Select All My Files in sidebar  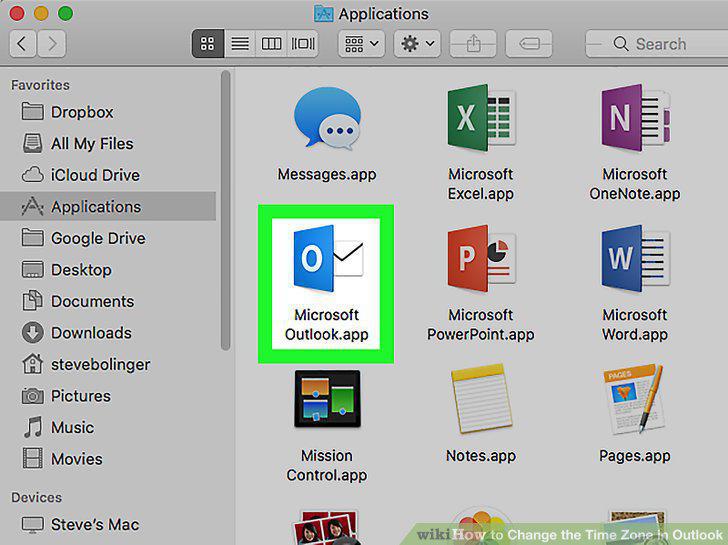(108, 143)
